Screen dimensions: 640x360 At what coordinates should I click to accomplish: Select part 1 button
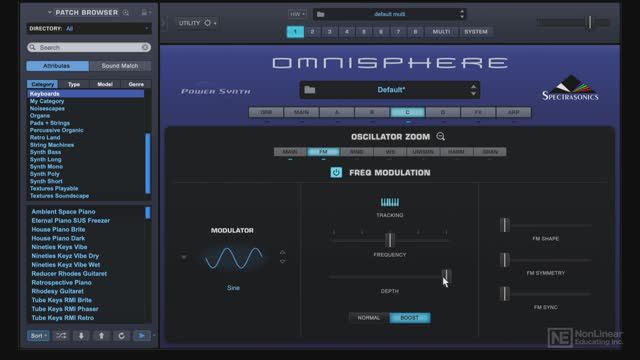[295, 31]
